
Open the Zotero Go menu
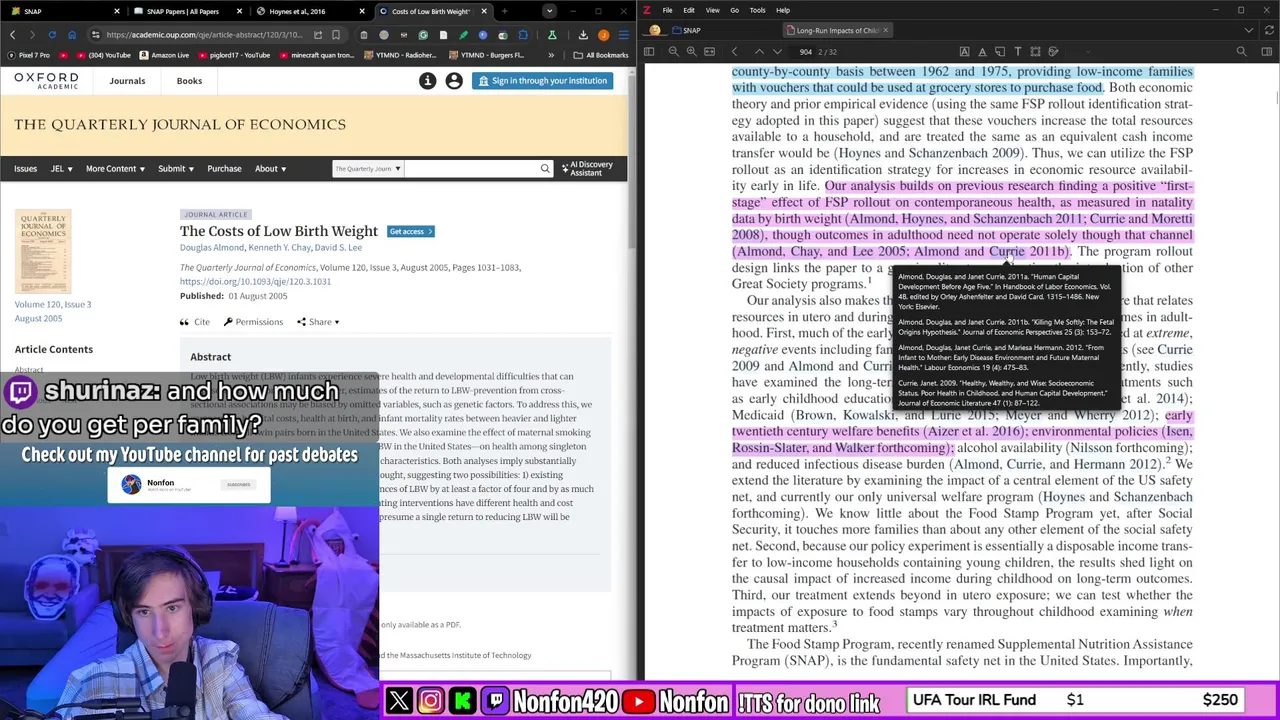coord(734,10)
